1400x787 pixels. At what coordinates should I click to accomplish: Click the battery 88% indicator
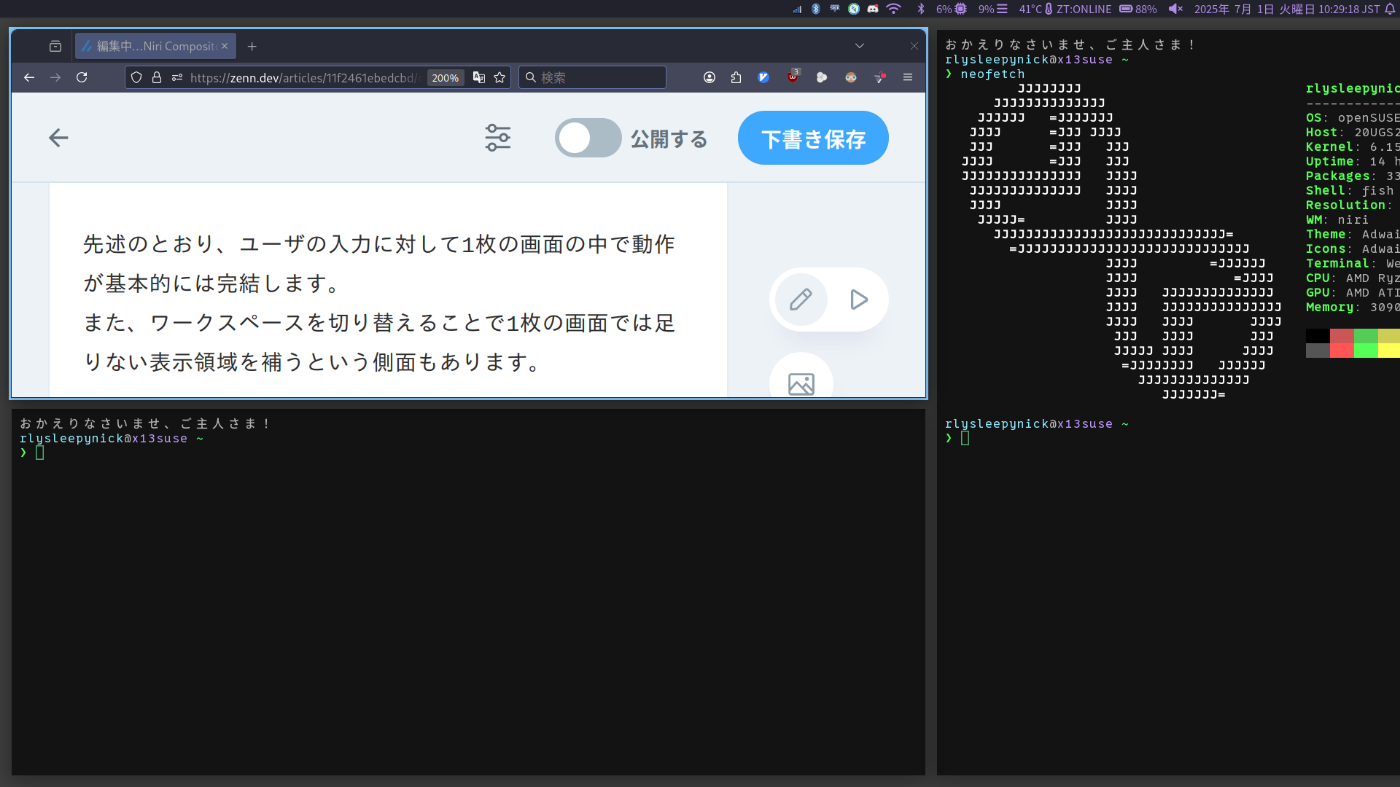coord(1138,8)
